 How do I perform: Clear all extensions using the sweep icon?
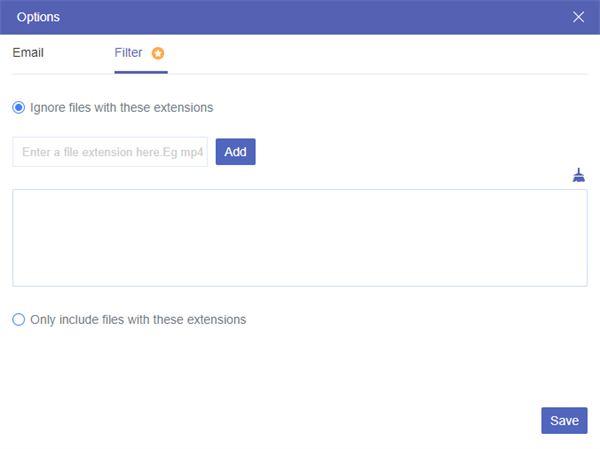(578, 175)
